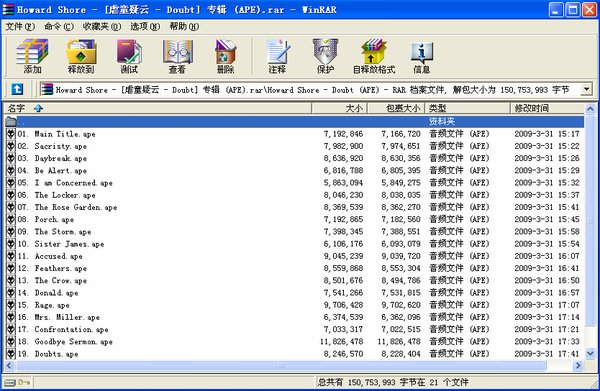
Task: Open the File (文件) menu
Action: (x=20, y=26)
